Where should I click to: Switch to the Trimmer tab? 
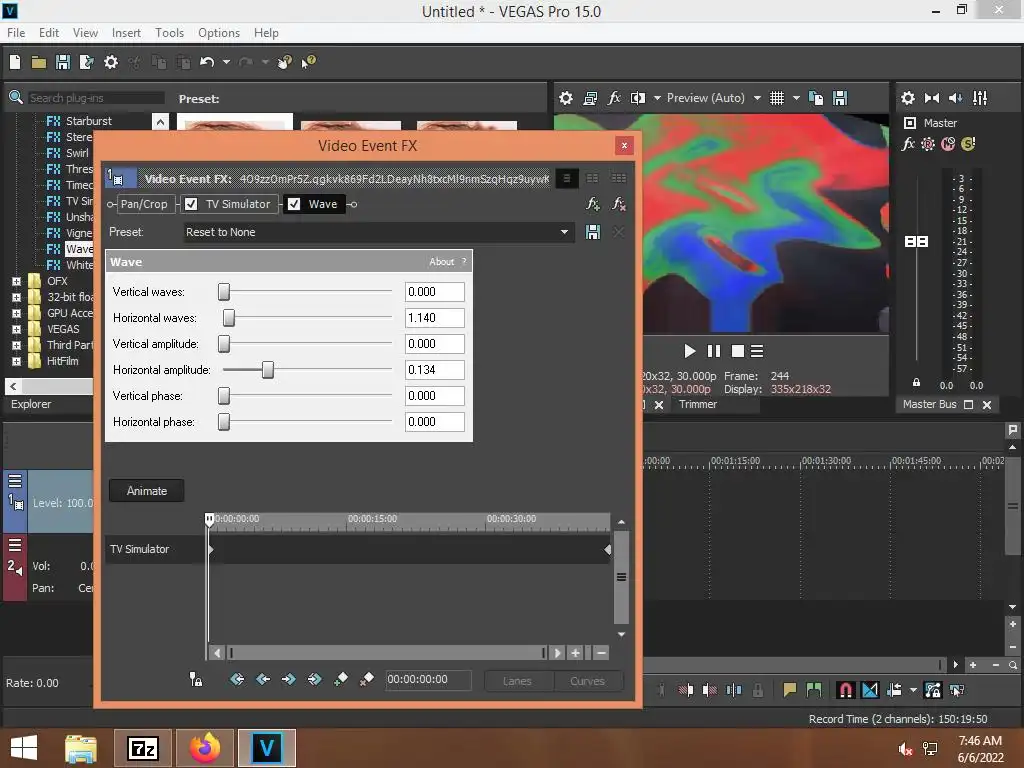point(697,404)
